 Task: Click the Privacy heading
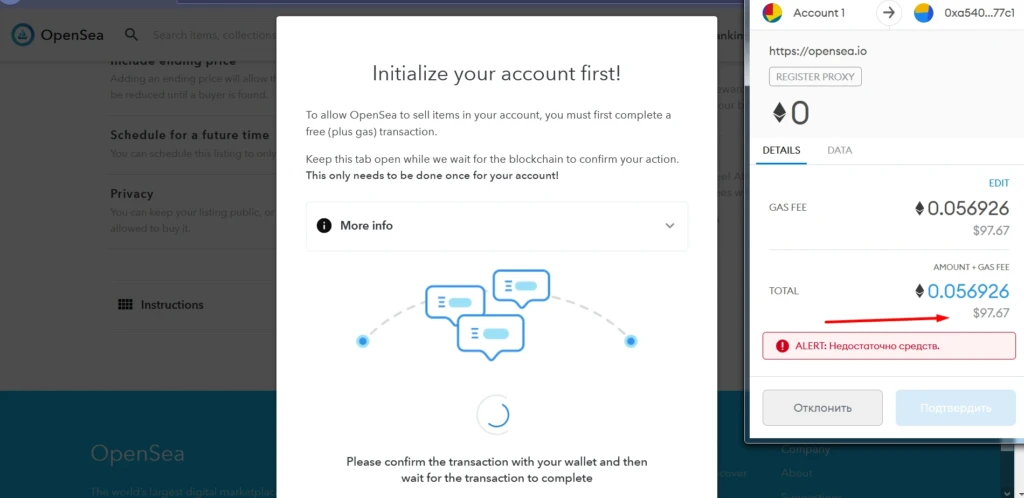click(x=132, y=194)
